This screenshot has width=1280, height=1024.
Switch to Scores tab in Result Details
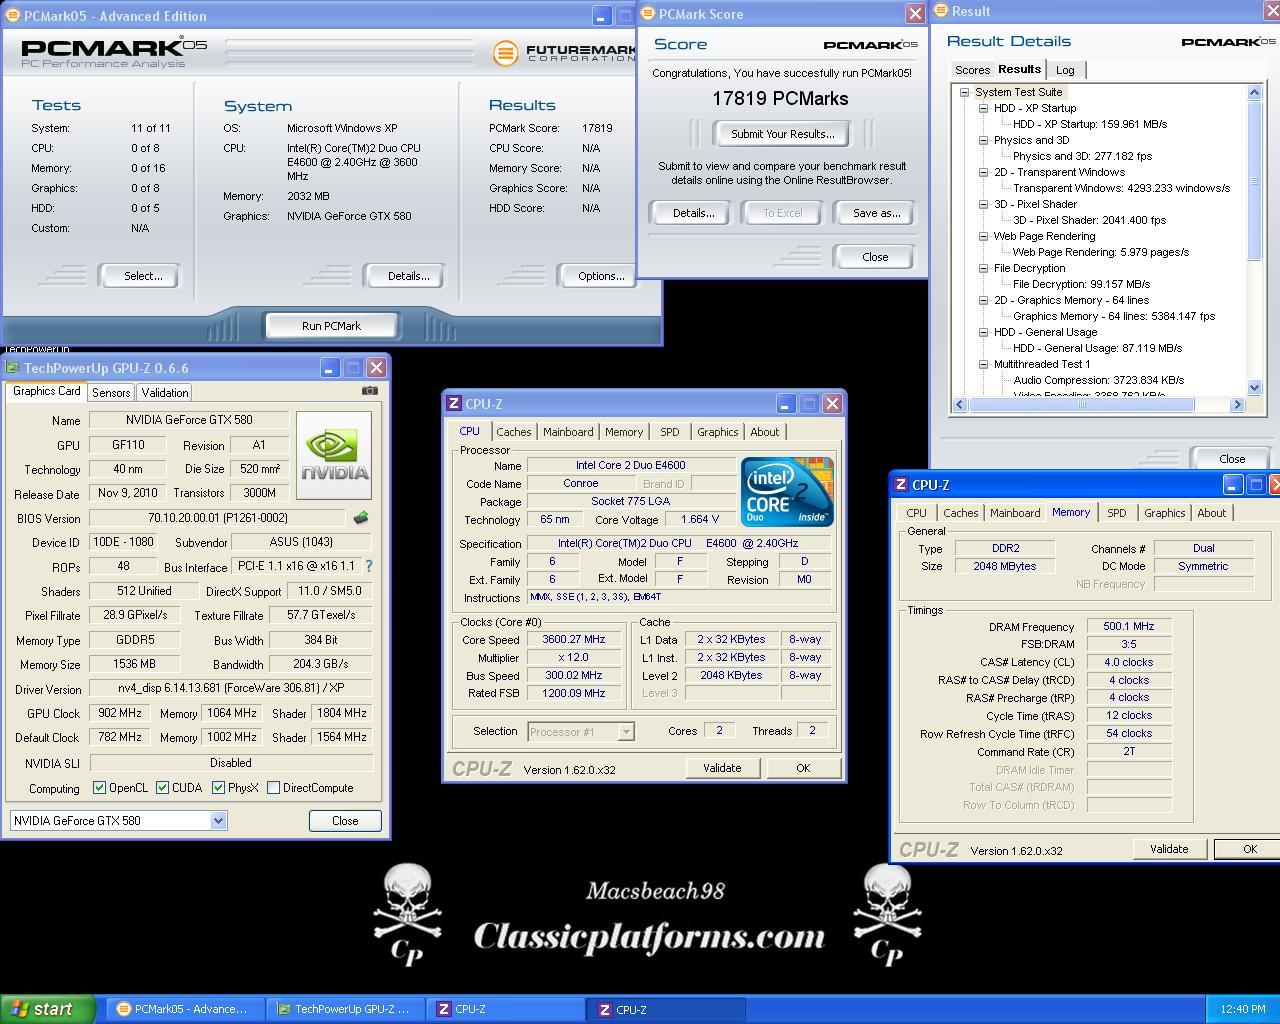click(x=972, y=70)
